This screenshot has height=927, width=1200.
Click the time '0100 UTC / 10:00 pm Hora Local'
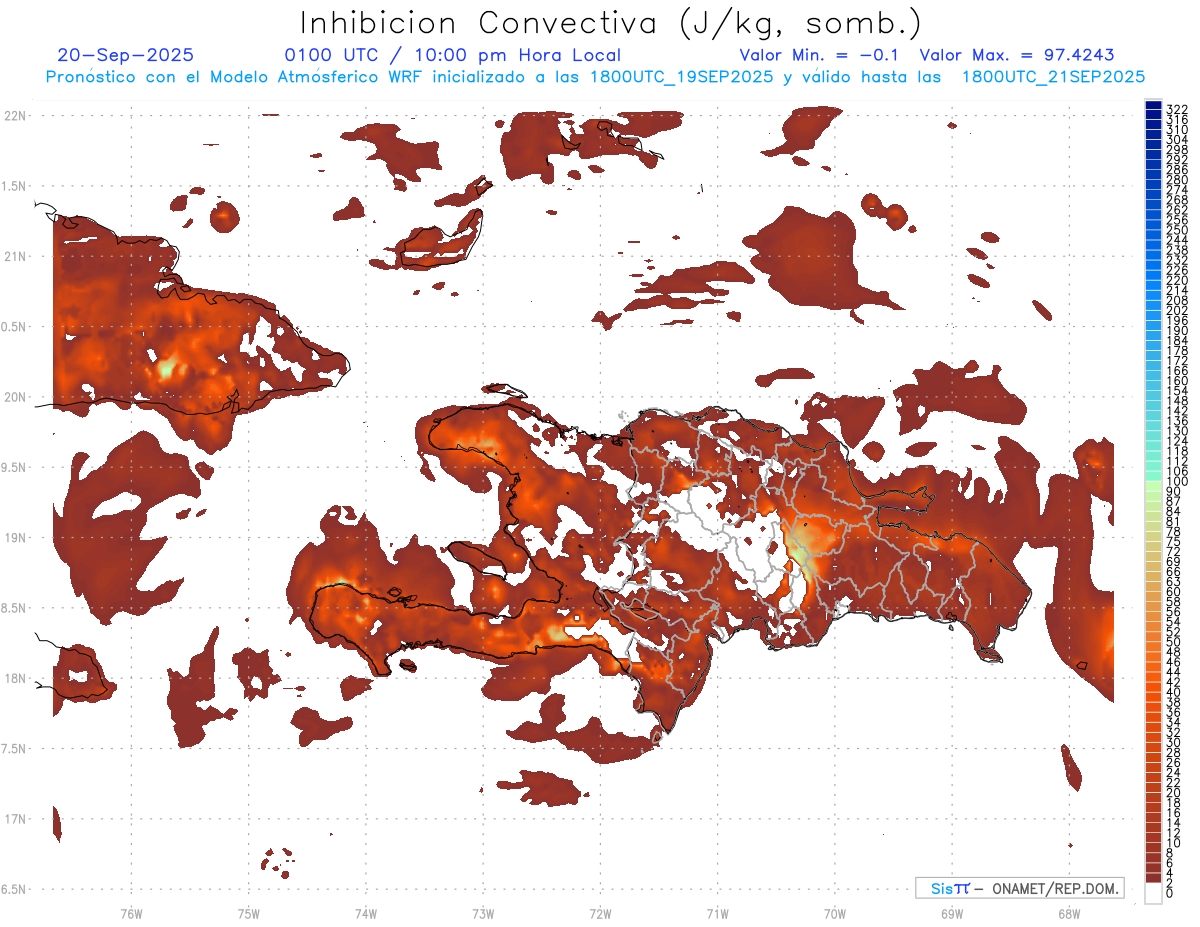click(x=452, y=55)
